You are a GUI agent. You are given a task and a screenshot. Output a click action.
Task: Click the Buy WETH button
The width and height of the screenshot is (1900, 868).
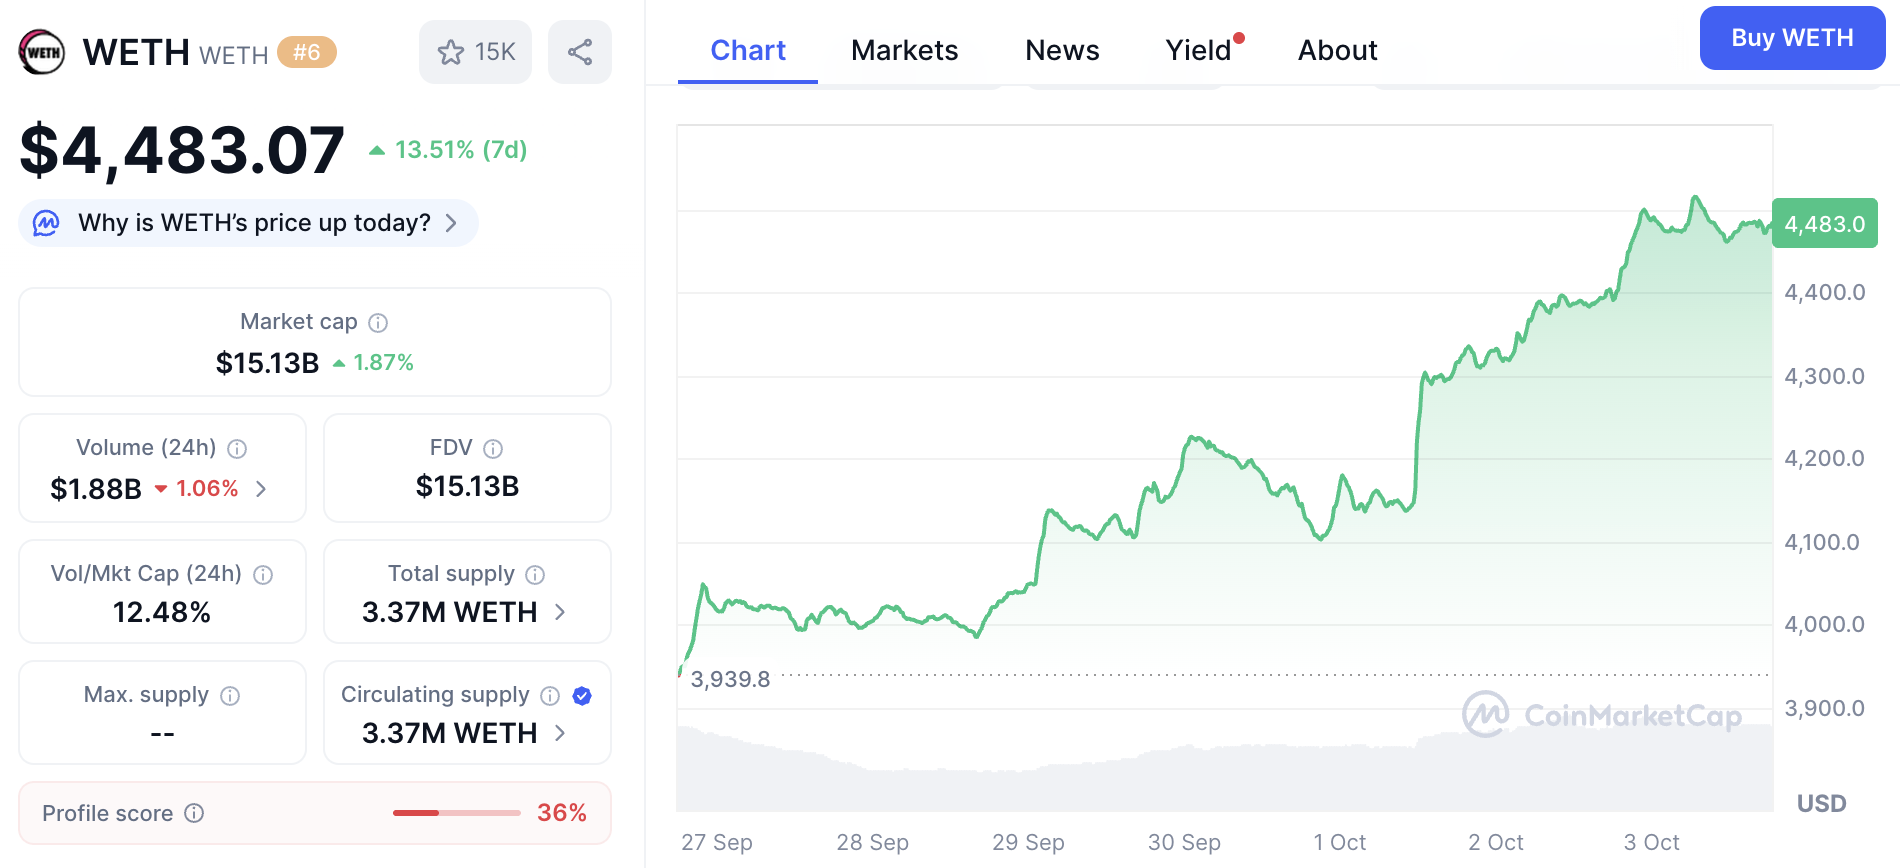1791,38
